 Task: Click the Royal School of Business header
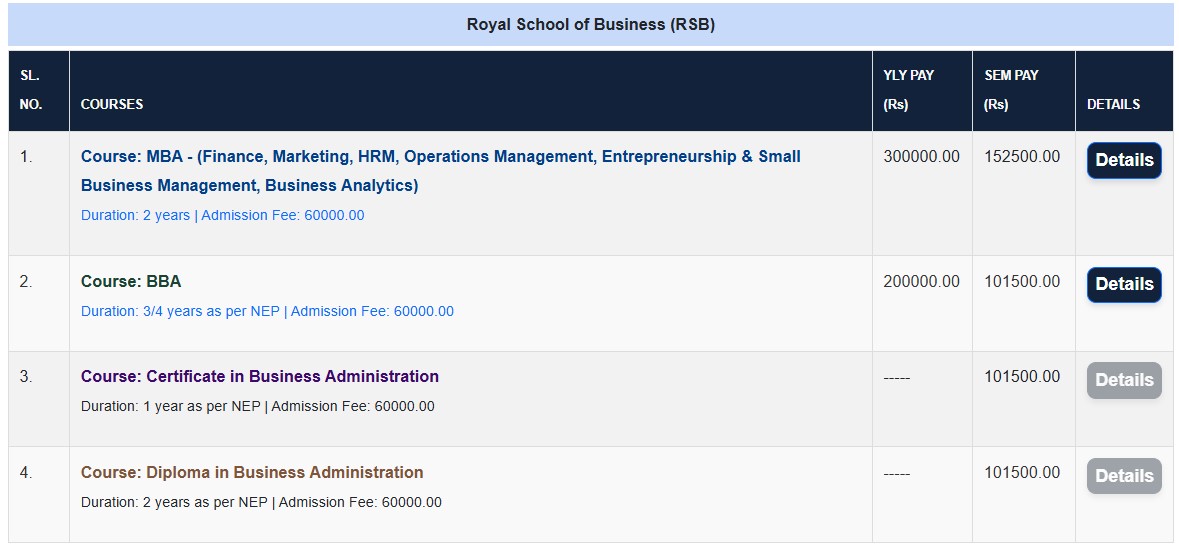(x=590, y=24)
